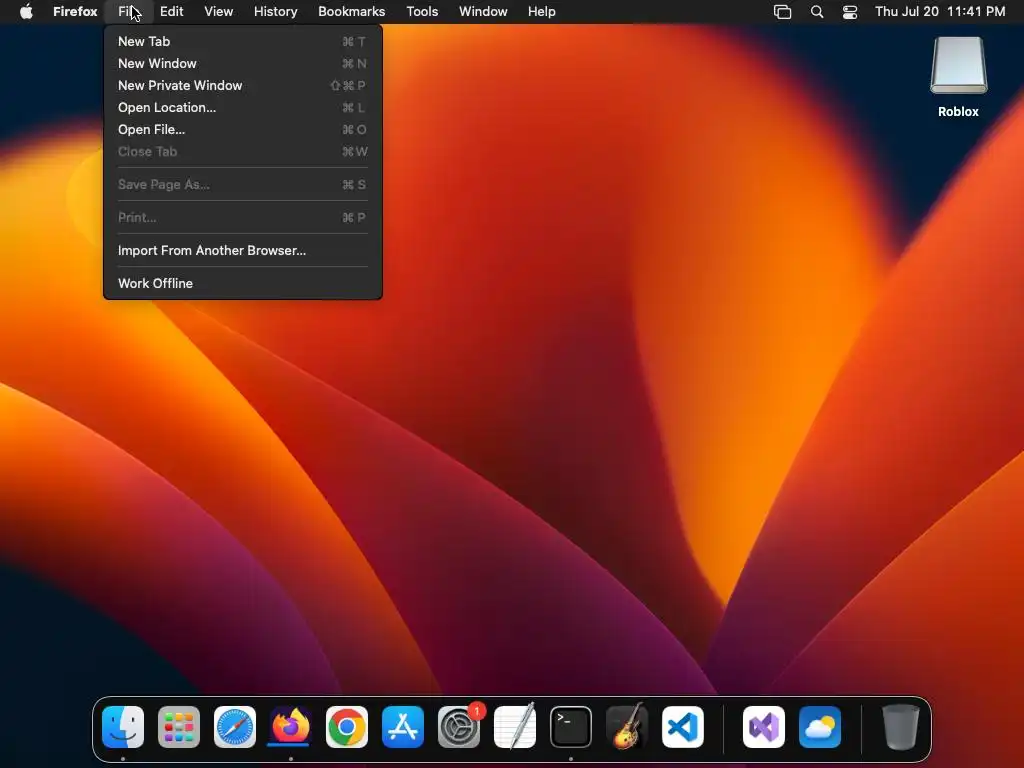The image size is (1024, 768).
Task: Open the App Store Dock icon
Action: point(403,727)
